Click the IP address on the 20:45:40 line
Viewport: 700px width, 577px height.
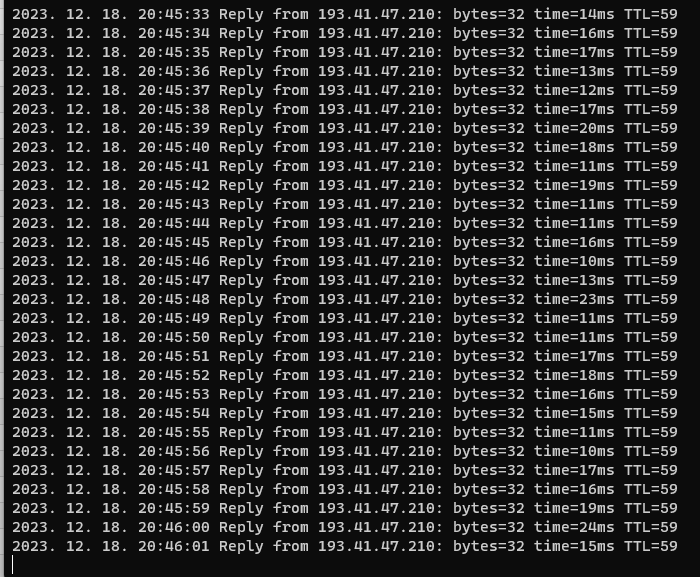point(380,147)
